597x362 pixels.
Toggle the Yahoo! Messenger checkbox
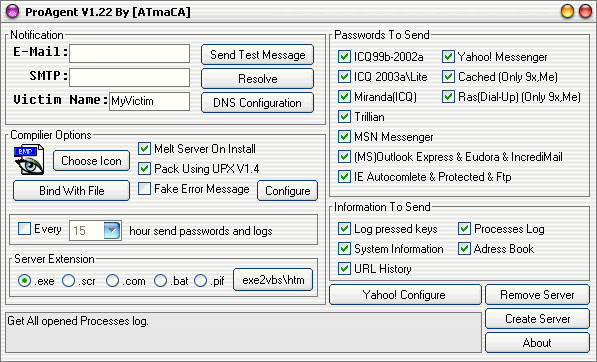point(448,57)
